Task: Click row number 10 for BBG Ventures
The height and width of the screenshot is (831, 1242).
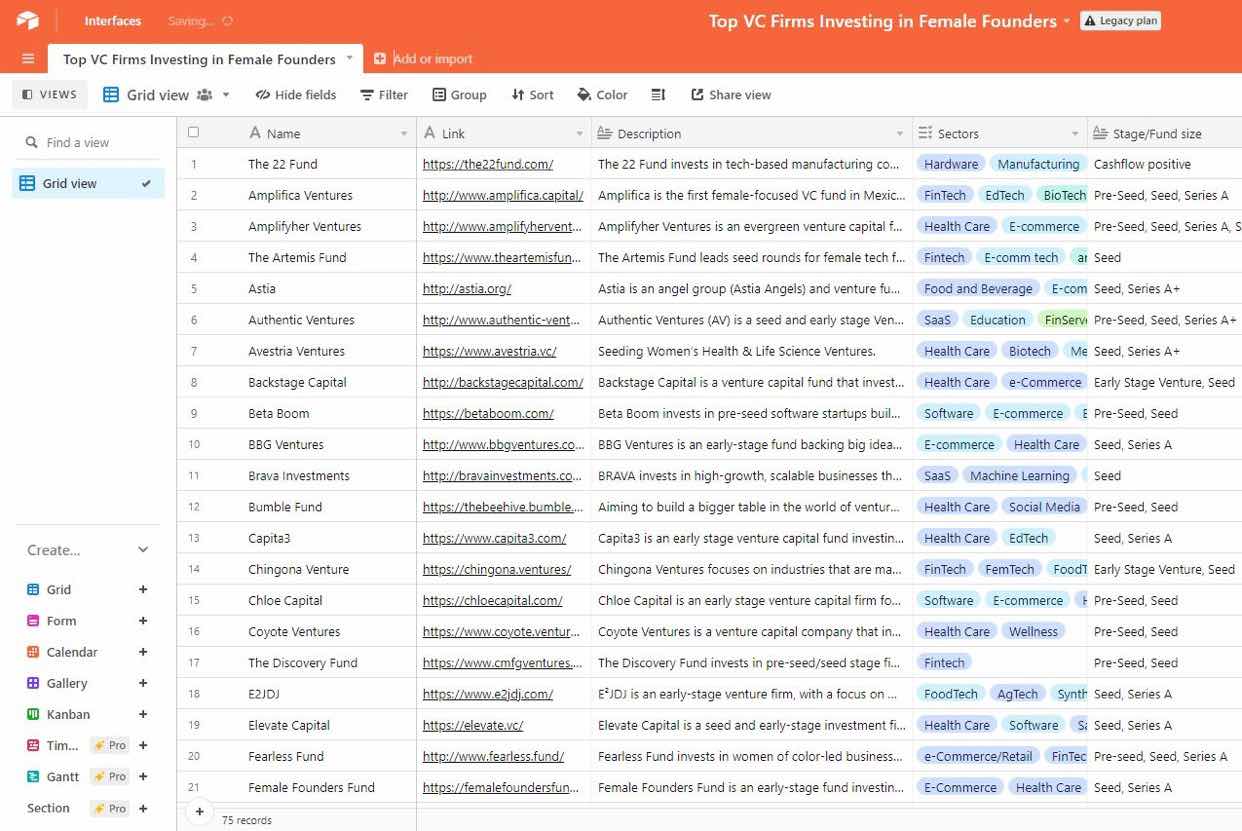Action: click(194, 445)
